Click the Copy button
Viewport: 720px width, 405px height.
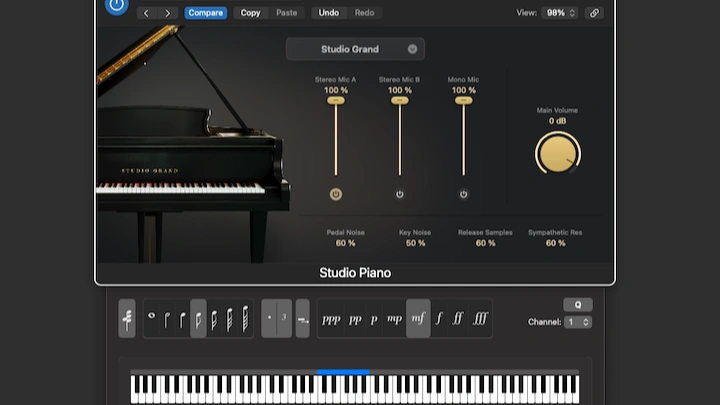click(x=250, y=13)
